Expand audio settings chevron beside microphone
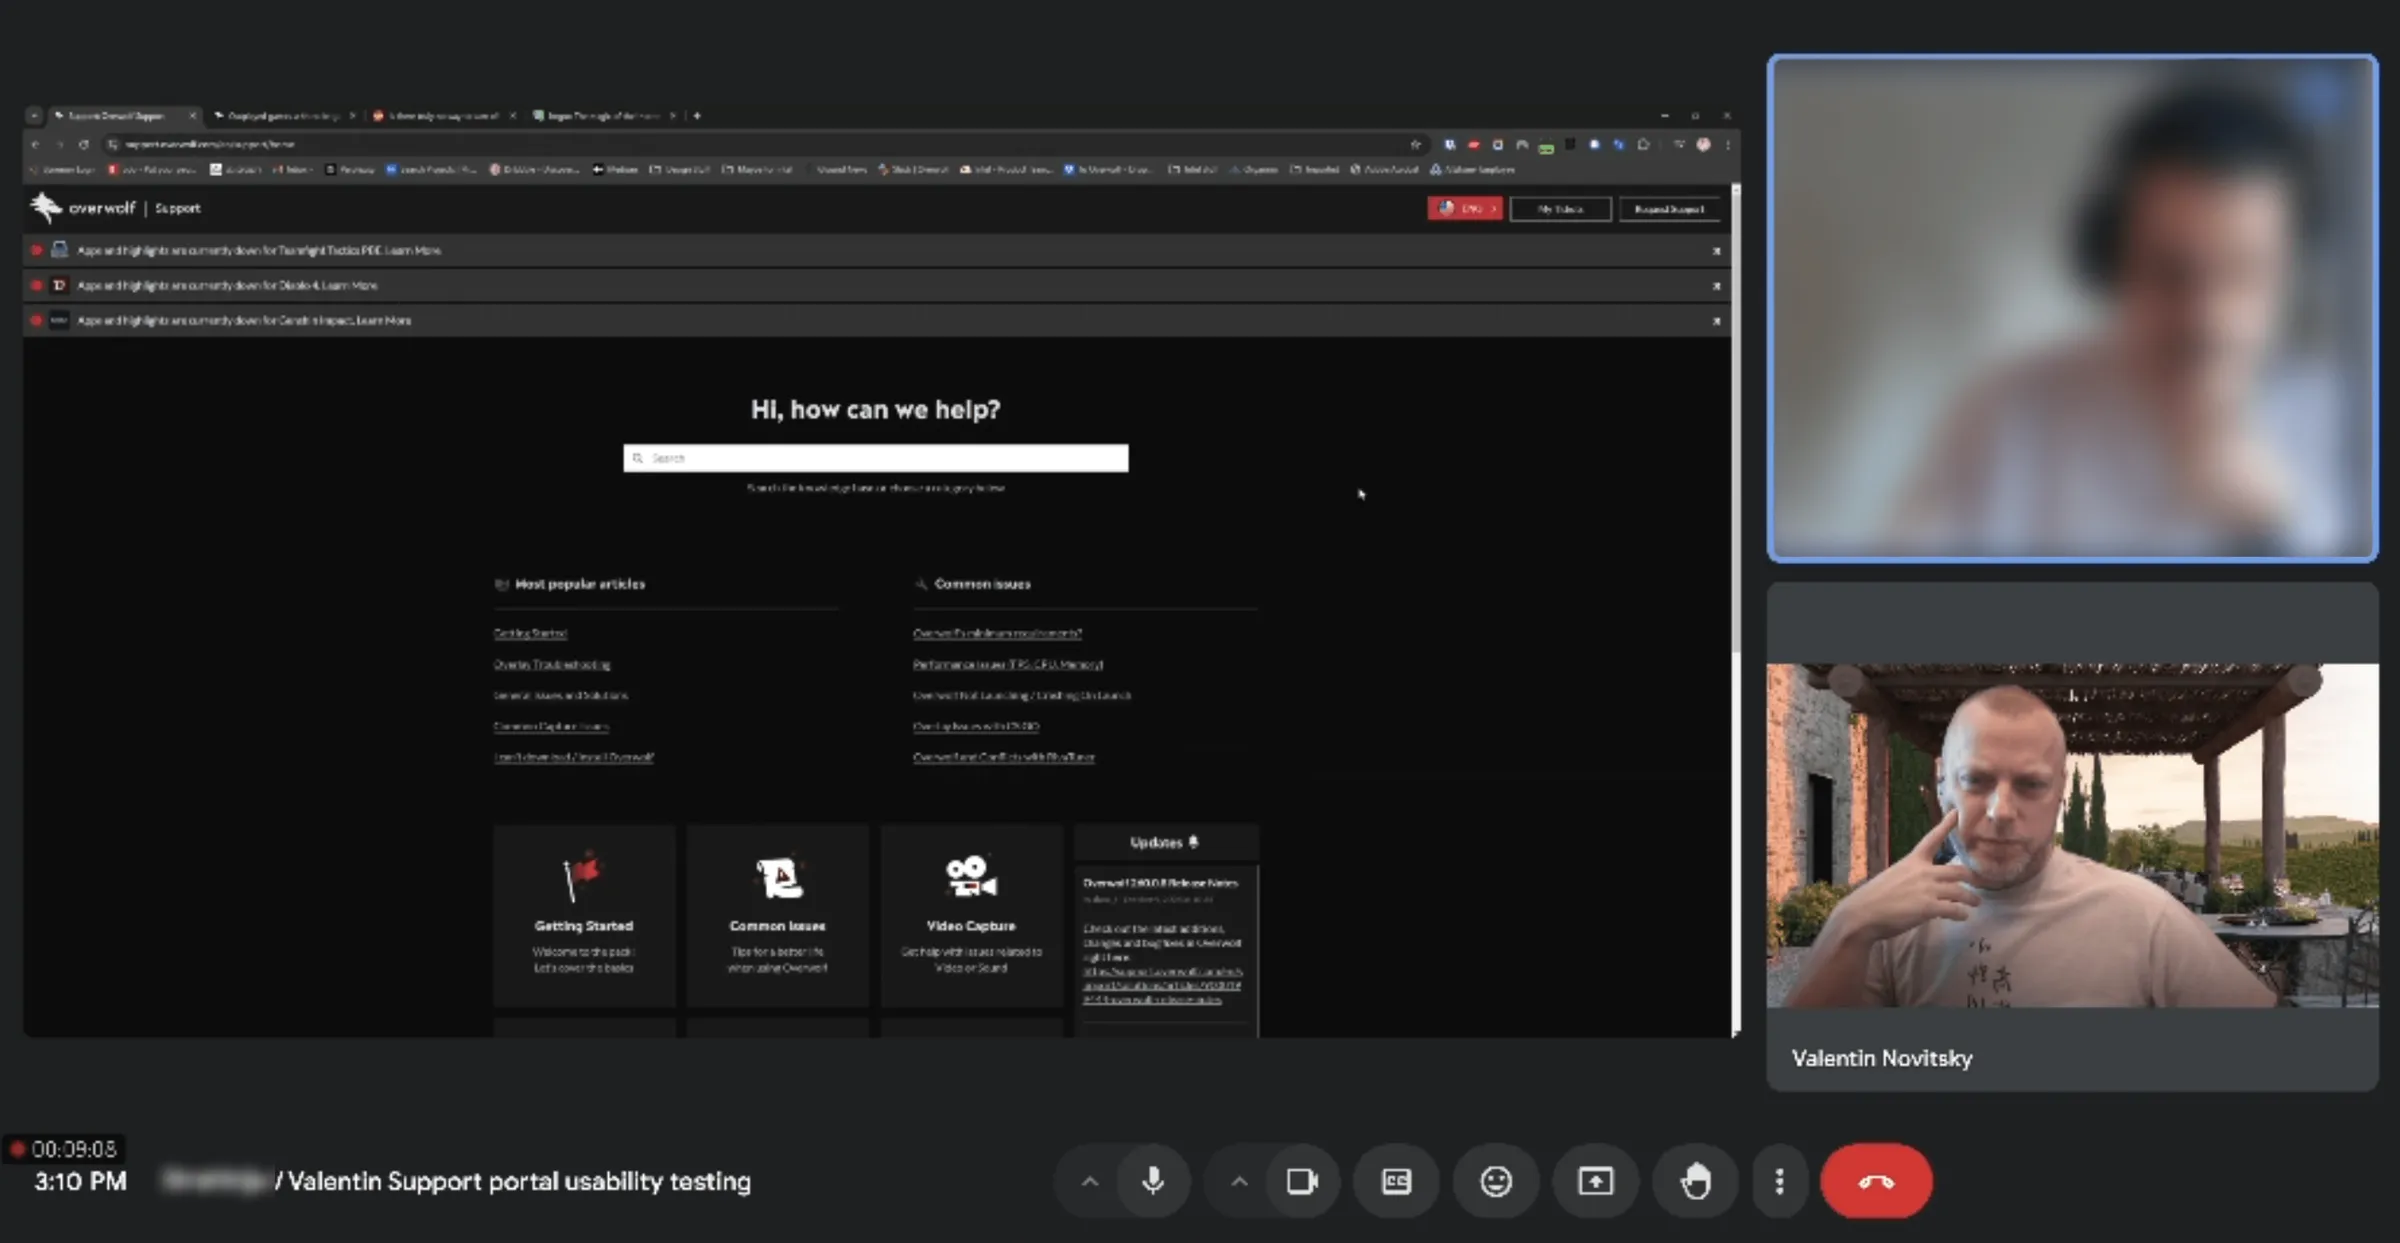This screenshot has width=2400, height=1243. (x=1090, y=1181)
